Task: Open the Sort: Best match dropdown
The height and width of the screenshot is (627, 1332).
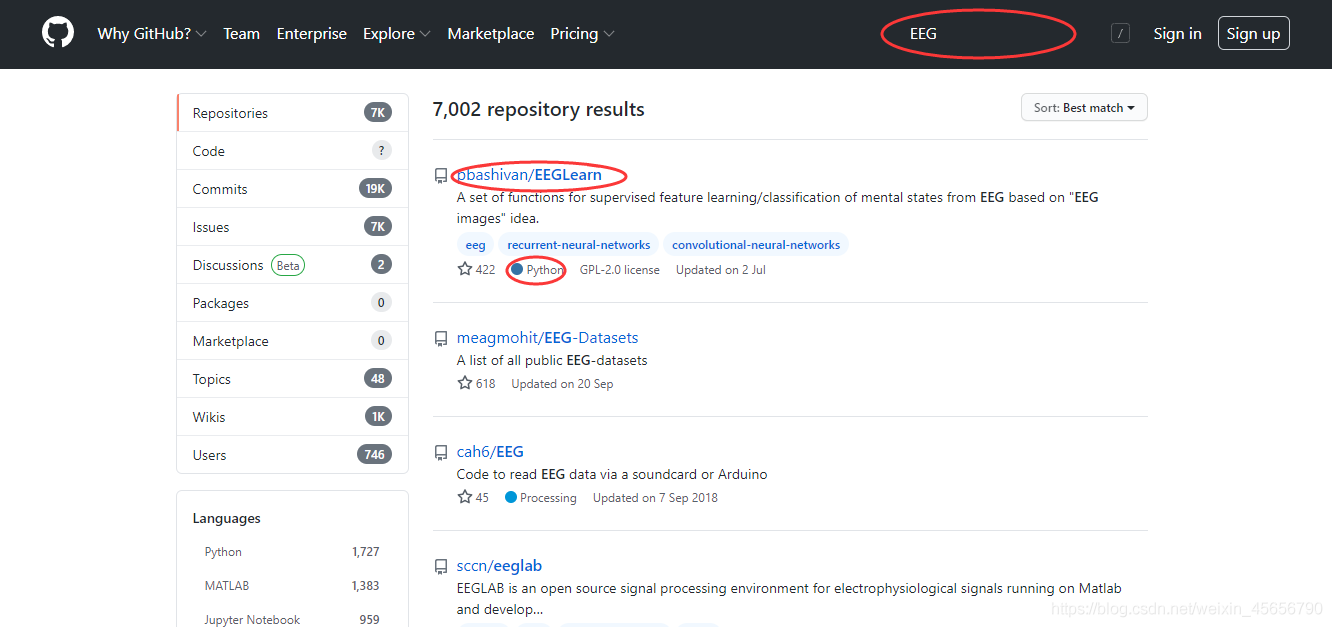Action: (1084, 108)
